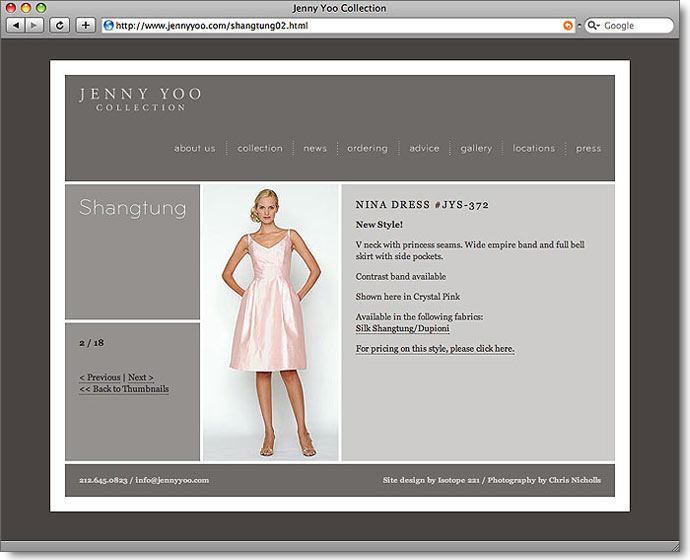This screenshot has height=560, width=690.
Task: Click the plus Add Bookmark button
Action: pos(85,26)
